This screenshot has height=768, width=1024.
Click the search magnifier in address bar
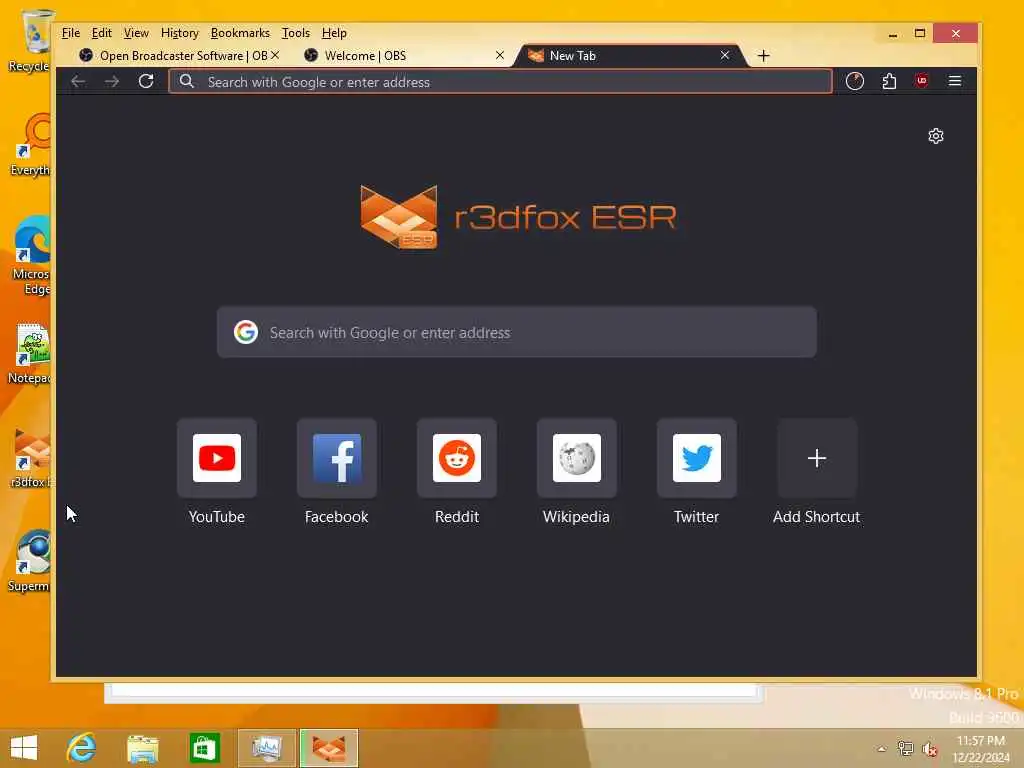point(187,82)
